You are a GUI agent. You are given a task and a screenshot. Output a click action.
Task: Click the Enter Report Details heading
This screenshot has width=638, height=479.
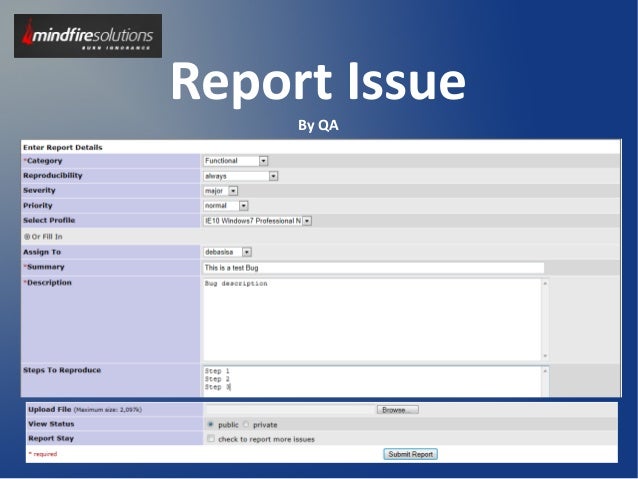(x=63, y=147)
